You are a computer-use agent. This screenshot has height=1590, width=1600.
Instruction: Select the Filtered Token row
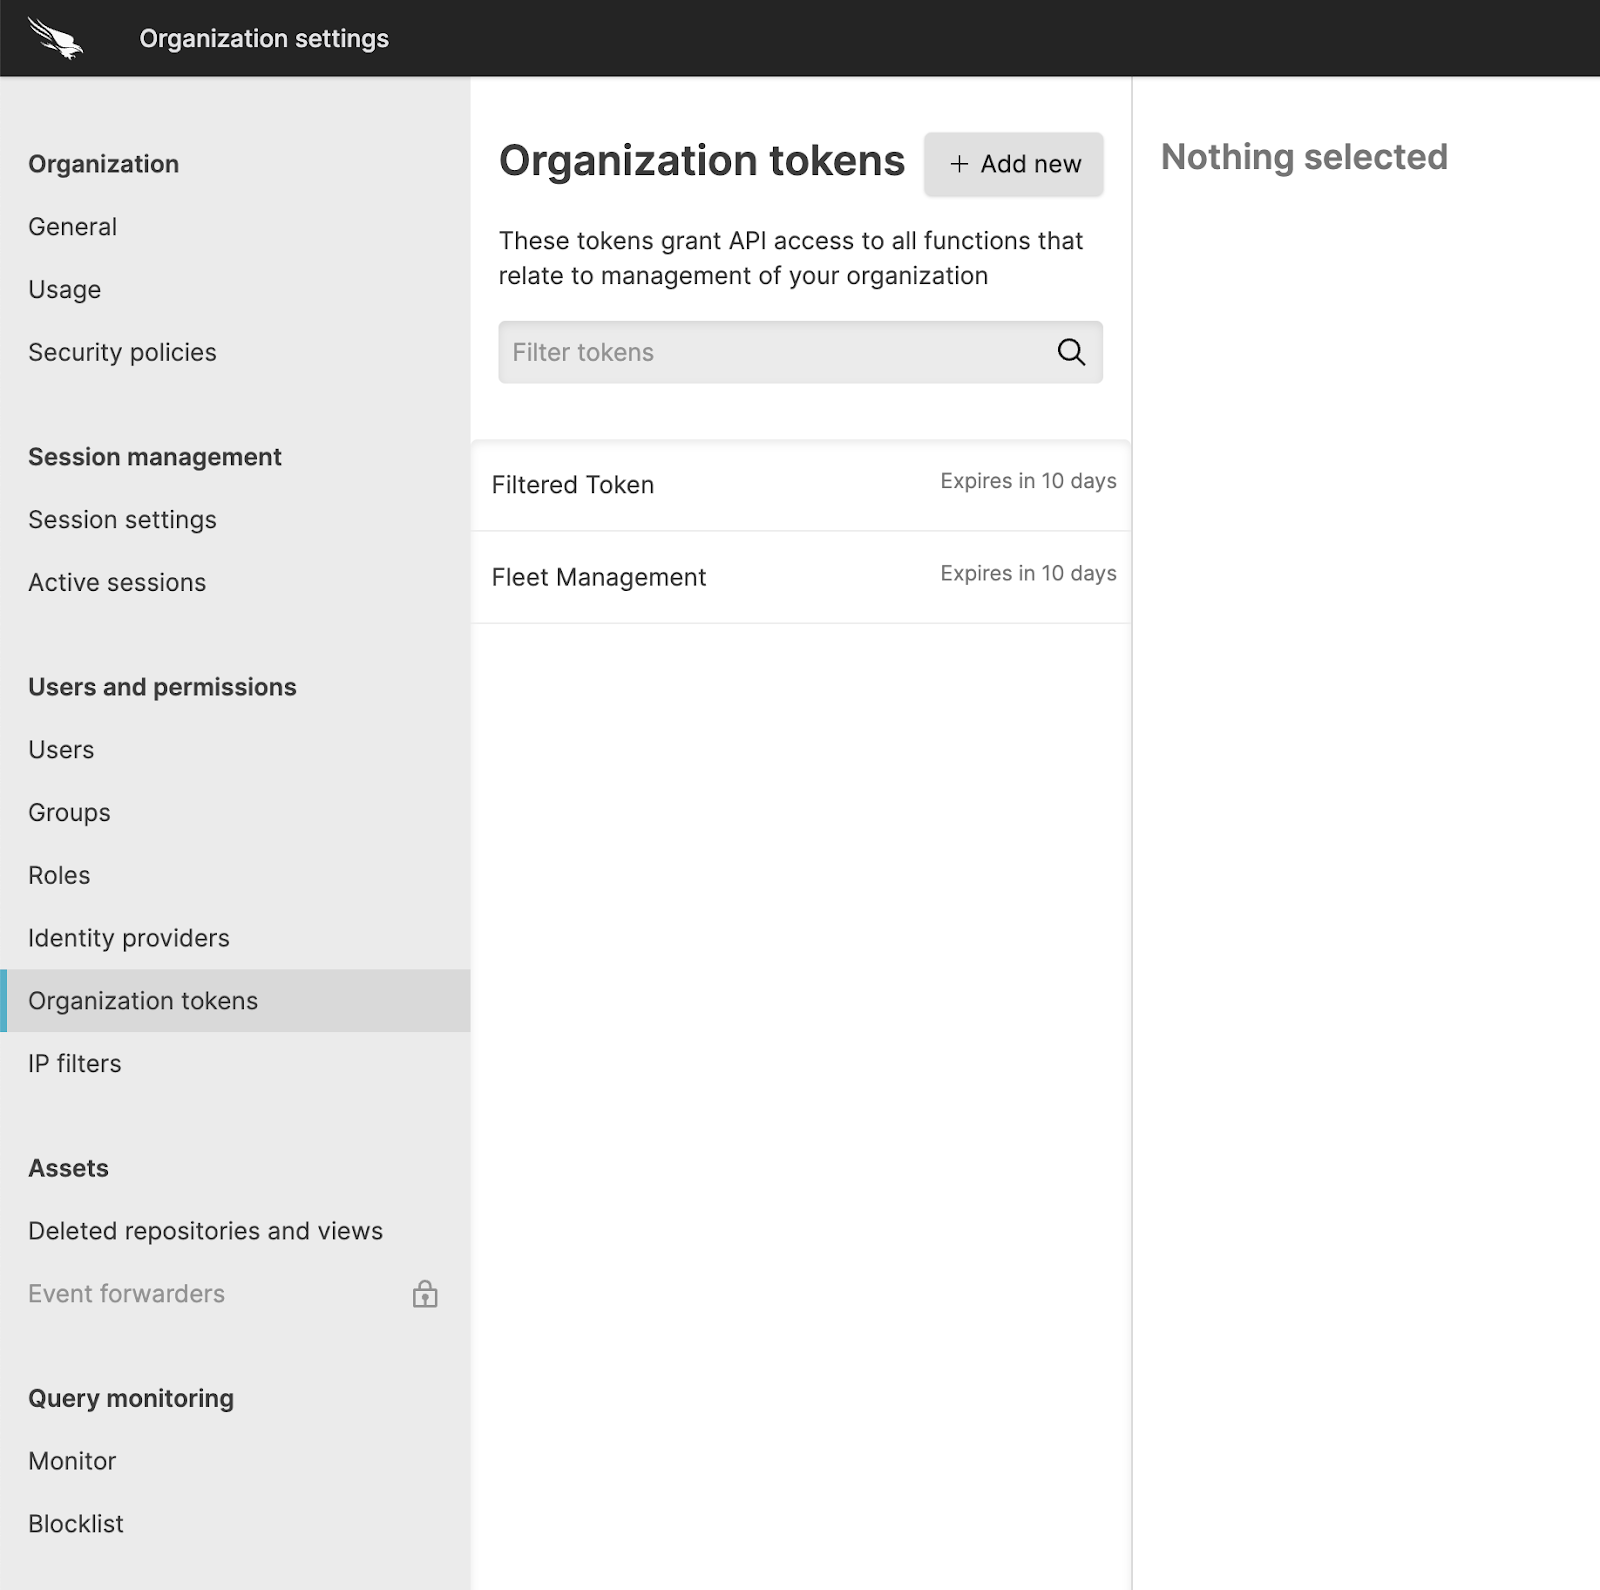[x=800, y=485]
